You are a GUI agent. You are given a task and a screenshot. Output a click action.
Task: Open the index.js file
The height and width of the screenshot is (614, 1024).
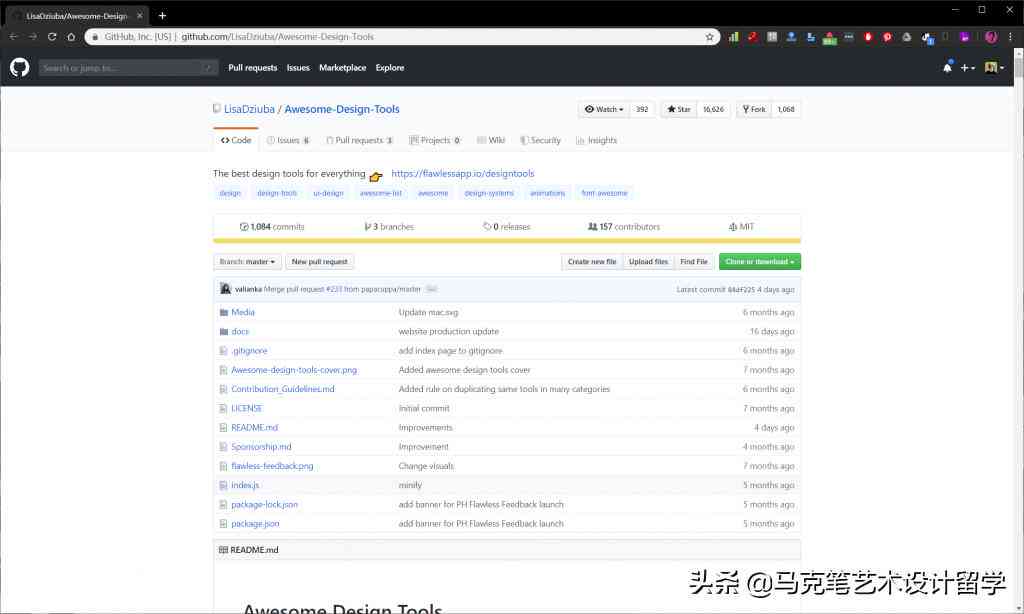[245, 485]
